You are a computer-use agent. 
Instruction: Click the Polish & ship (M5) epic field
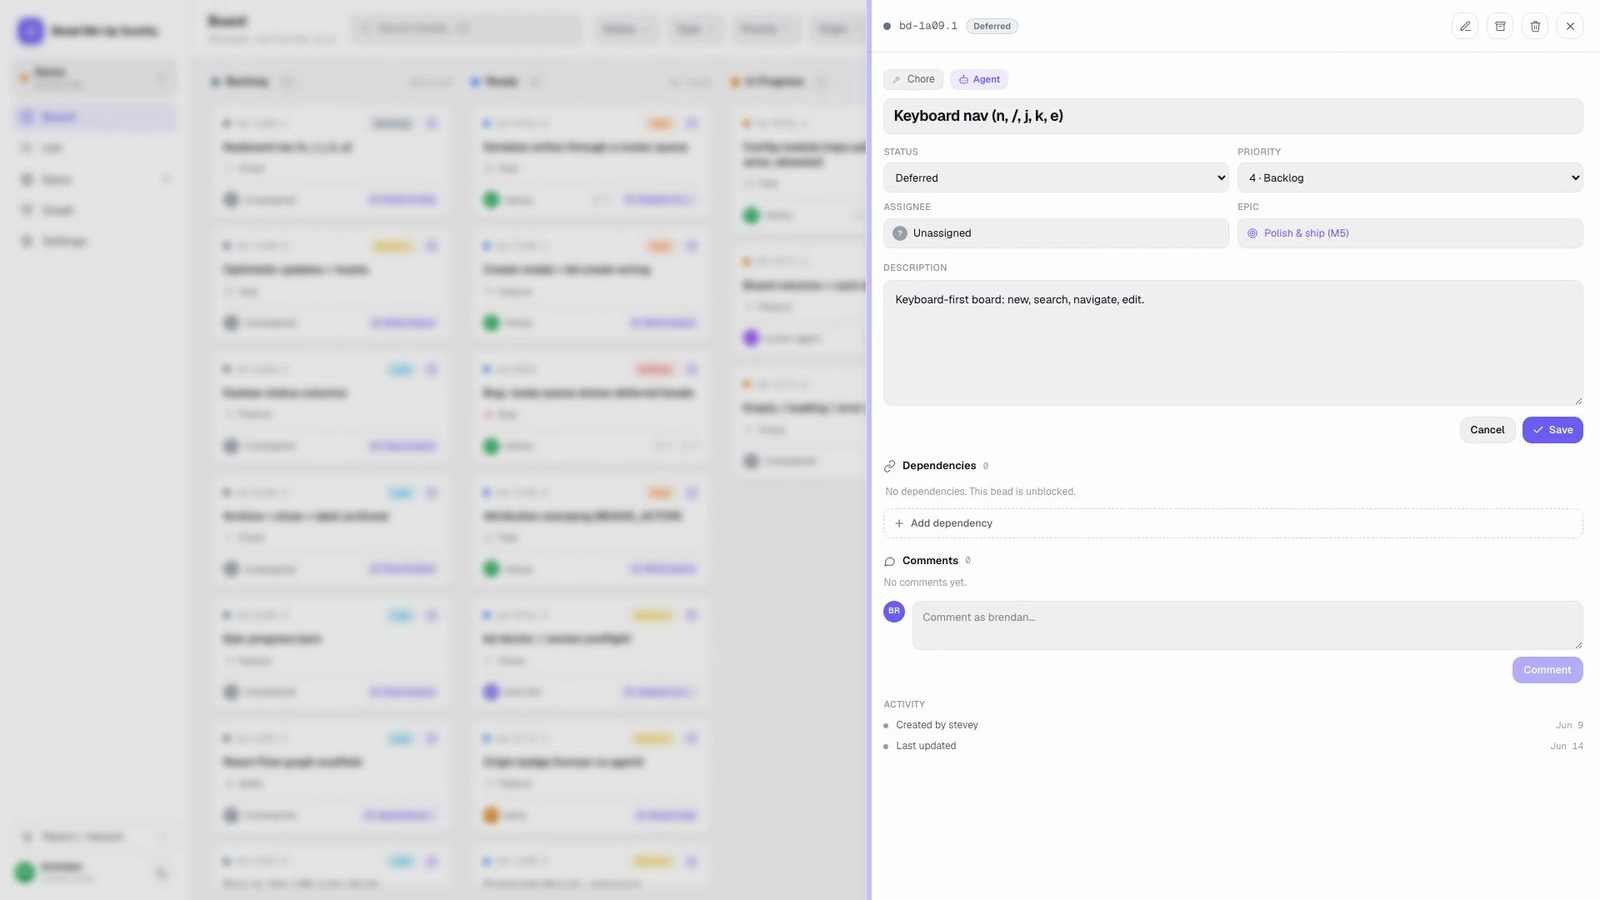pos(1410,233)
